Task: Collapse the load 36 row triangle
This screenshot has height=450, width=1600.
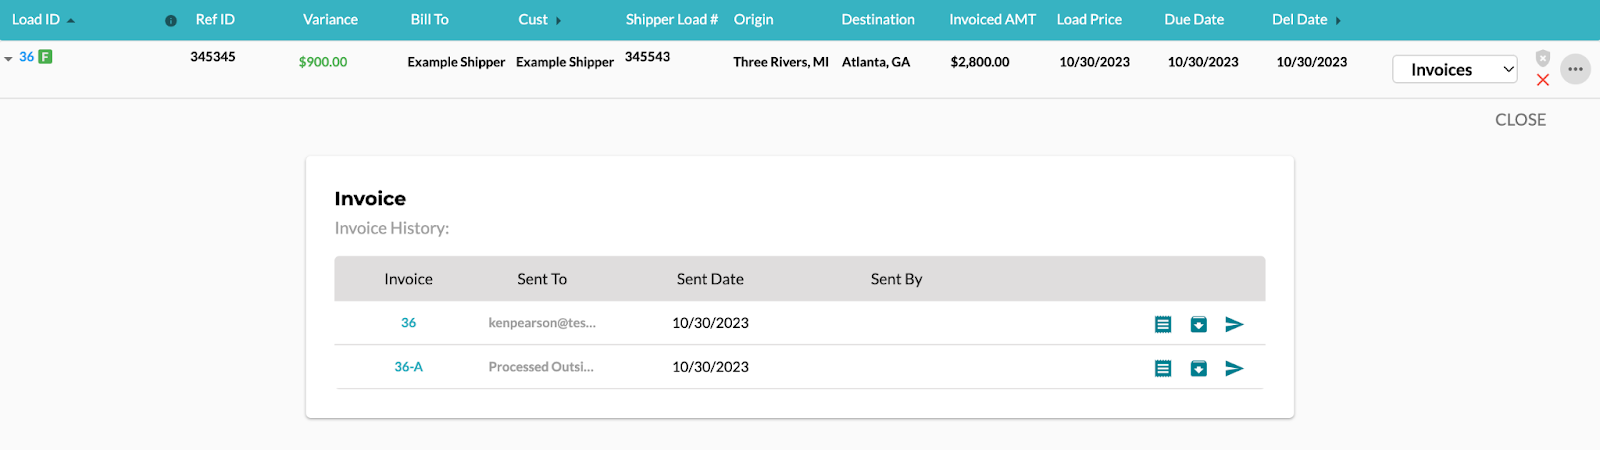Action: (8, 59)
